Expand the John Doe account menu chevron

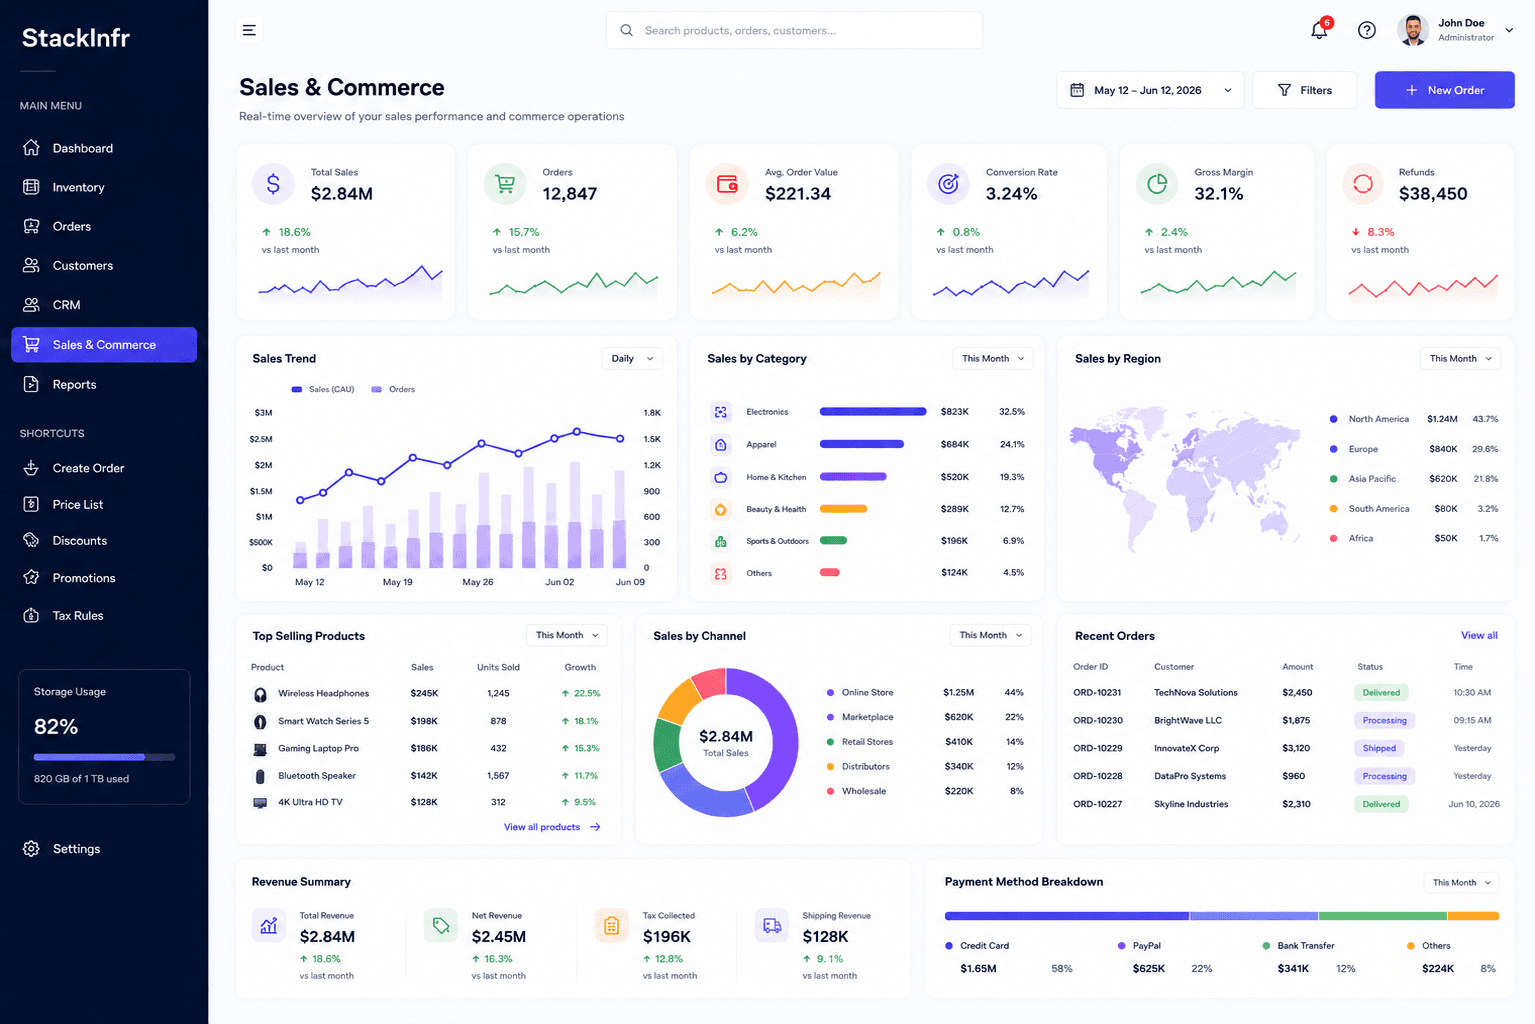click(x=1509, y=30)
